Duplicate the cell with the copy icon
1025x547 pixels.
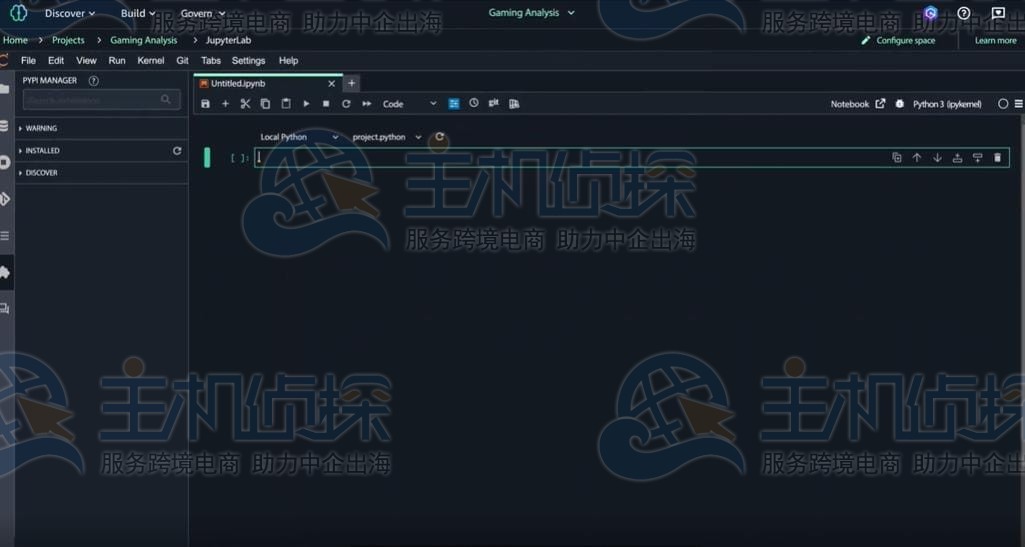pyautogui.click(x=897, y=157)
